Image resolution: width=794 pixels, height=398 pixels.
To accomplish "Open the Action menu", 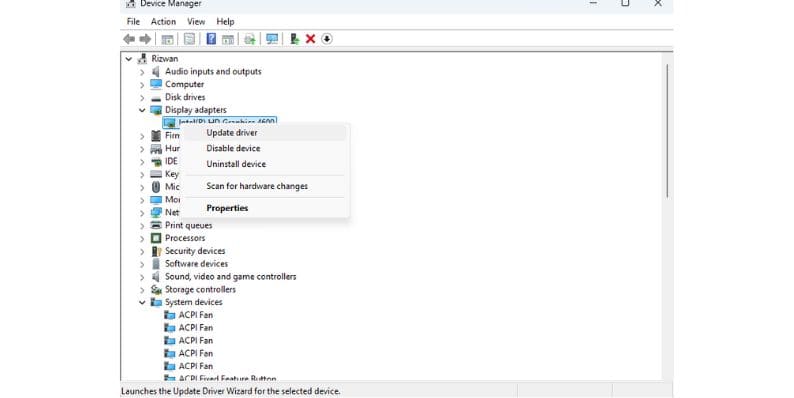I will (x=163, y=22).
